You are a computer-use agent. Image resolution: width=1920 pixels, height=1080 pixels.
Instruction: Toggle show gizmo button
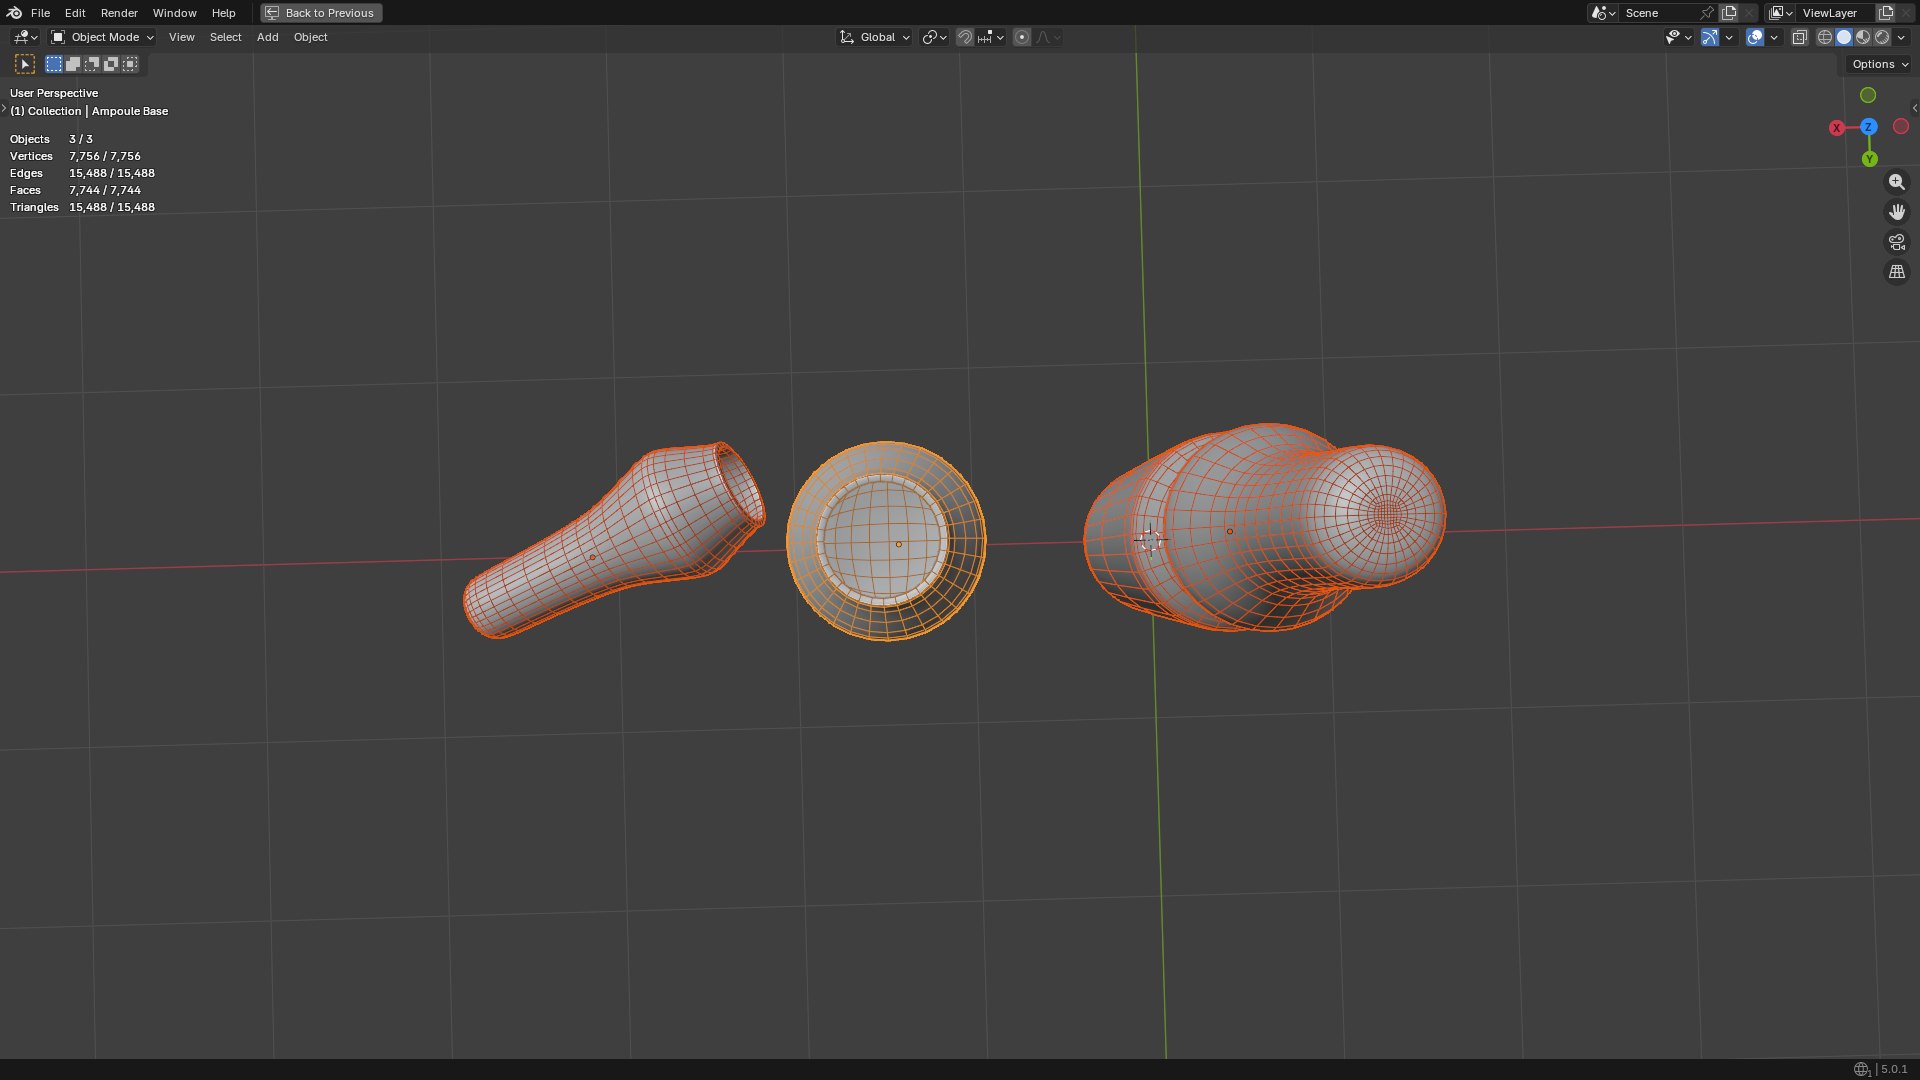1710,37
